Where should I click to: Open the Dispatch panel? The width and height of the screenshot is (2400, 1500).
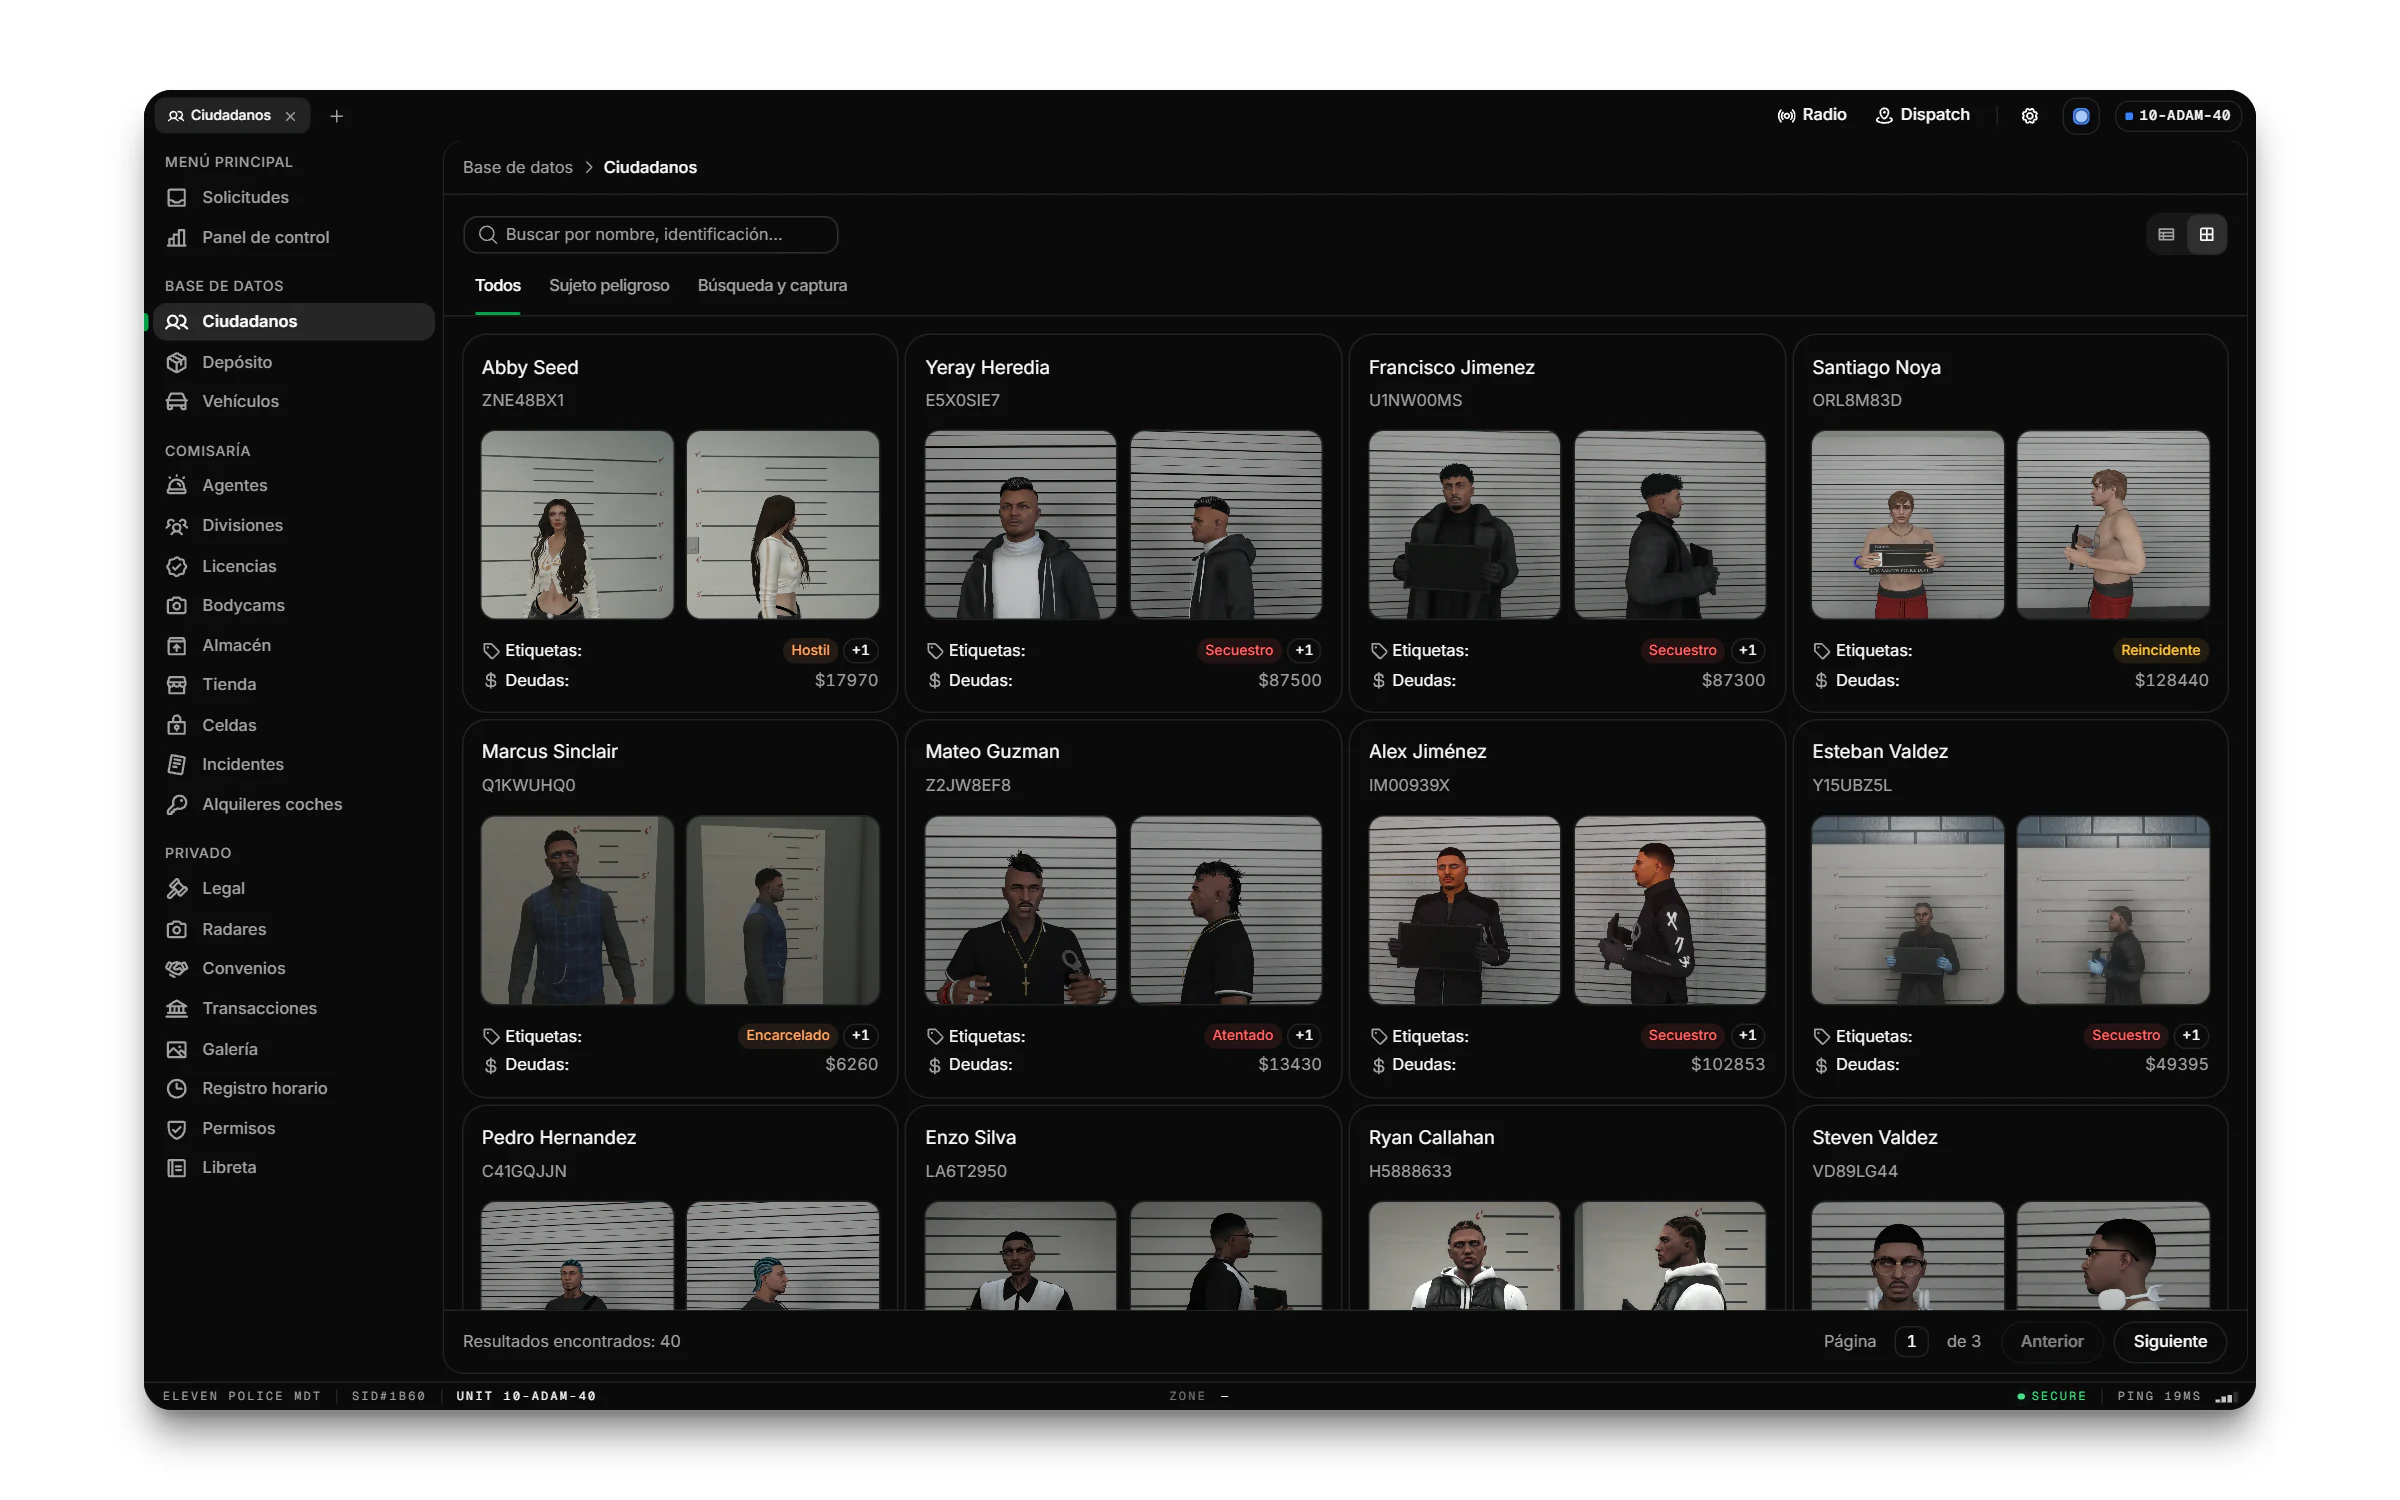pos(1922,115)
